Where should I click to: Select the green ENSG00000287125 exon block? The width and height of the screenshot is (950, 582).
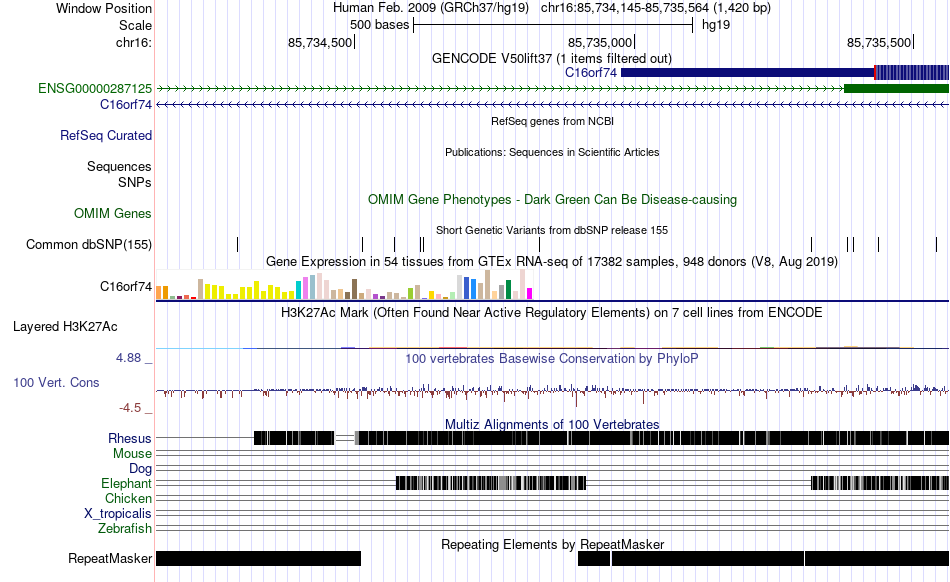pyautogui.click(x=896, y=88)
